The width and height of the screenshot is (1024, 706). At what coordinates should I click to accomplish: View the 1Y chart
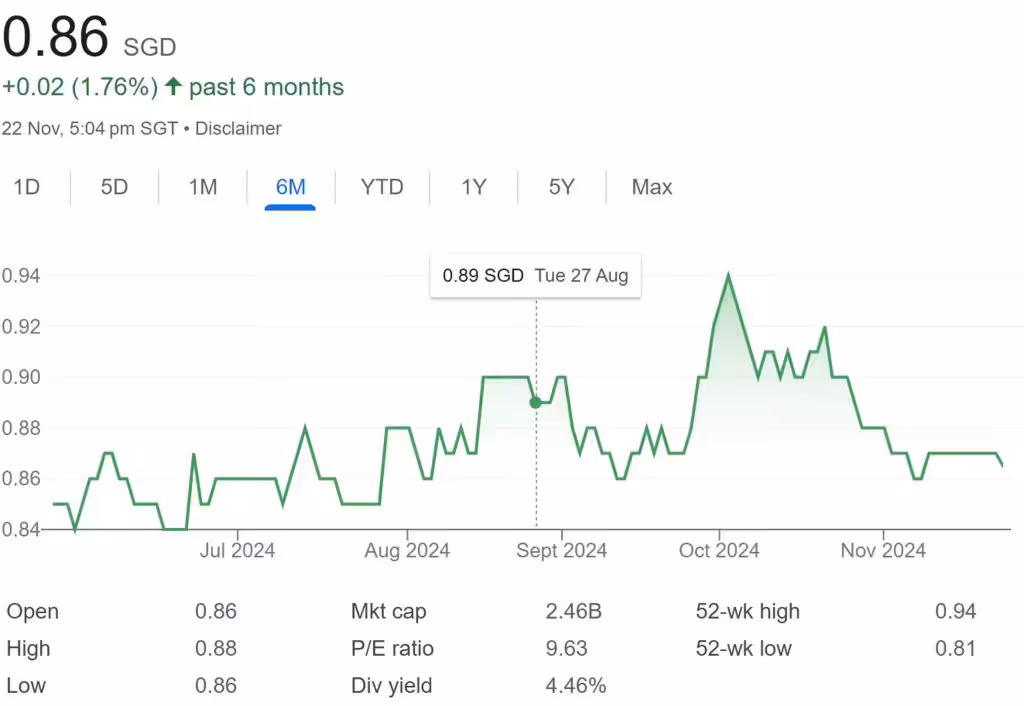click(473, 187)
